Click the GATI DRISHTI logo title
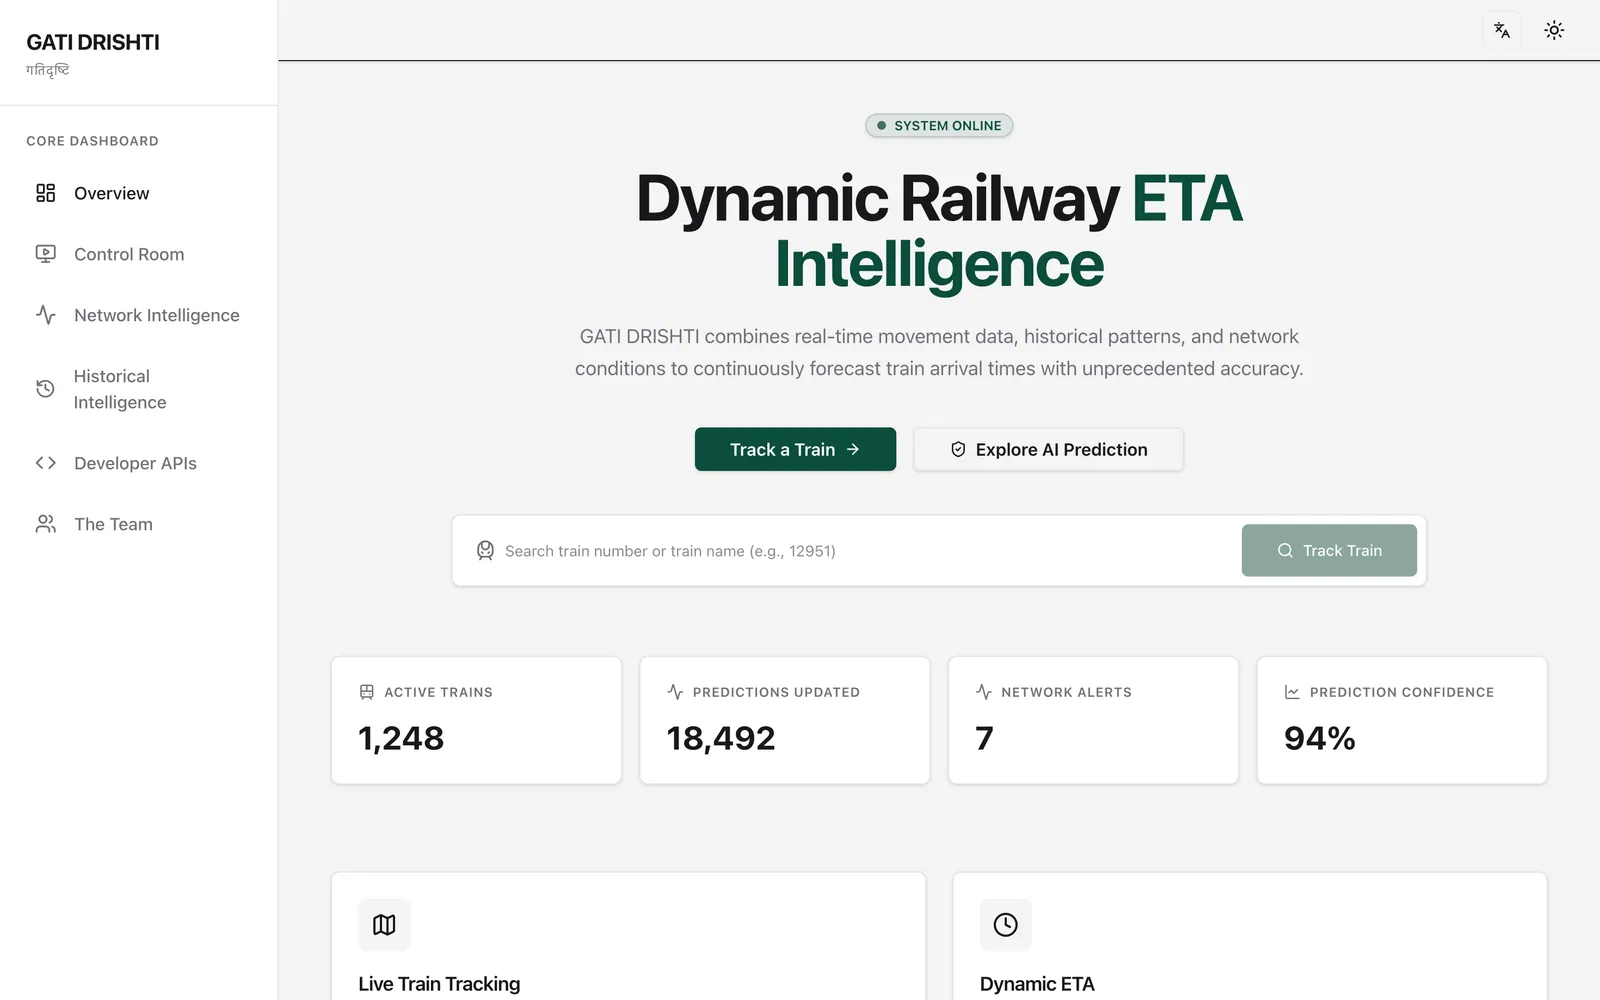This screenshot has height=1000, width=1600. pos(93,42)
